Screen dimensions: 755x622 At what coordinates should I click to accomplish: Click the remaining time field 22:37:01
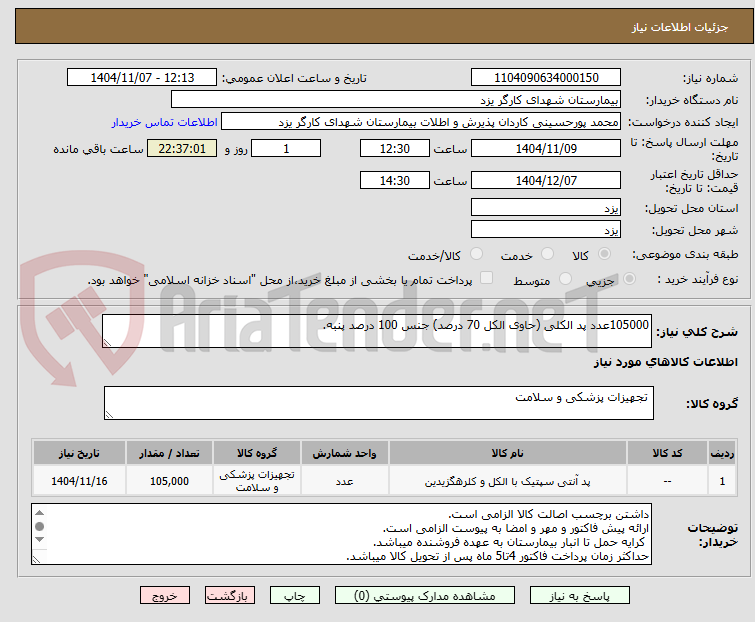(x=182, y=148)
